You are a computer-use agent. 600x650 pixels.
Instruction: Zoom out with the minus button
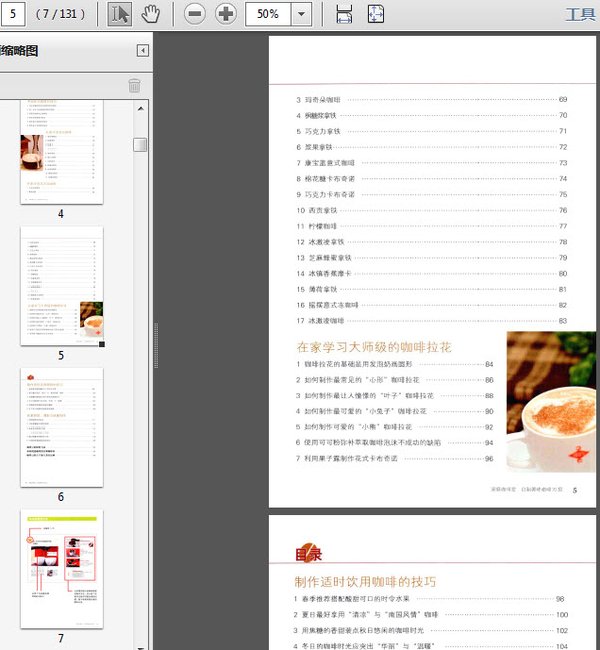click(194, 14)
